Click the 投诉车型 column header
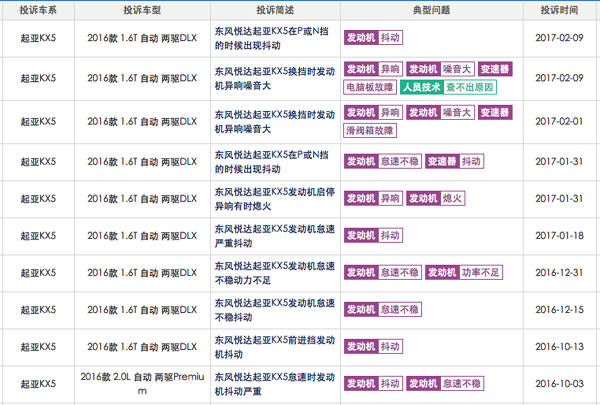600x405 pixels. point(142,10)
